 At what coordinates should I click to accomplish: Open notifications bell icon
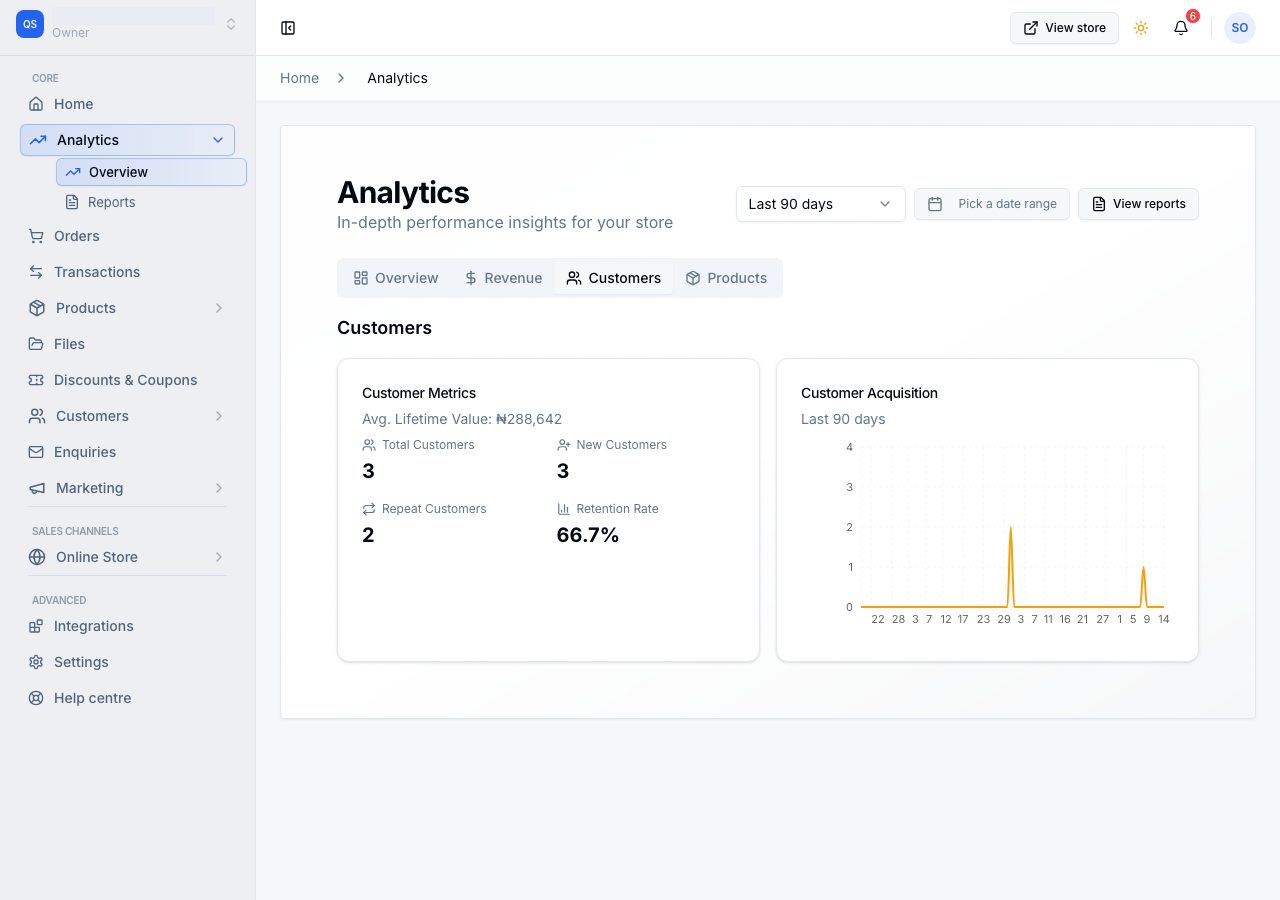(1181, 28)
